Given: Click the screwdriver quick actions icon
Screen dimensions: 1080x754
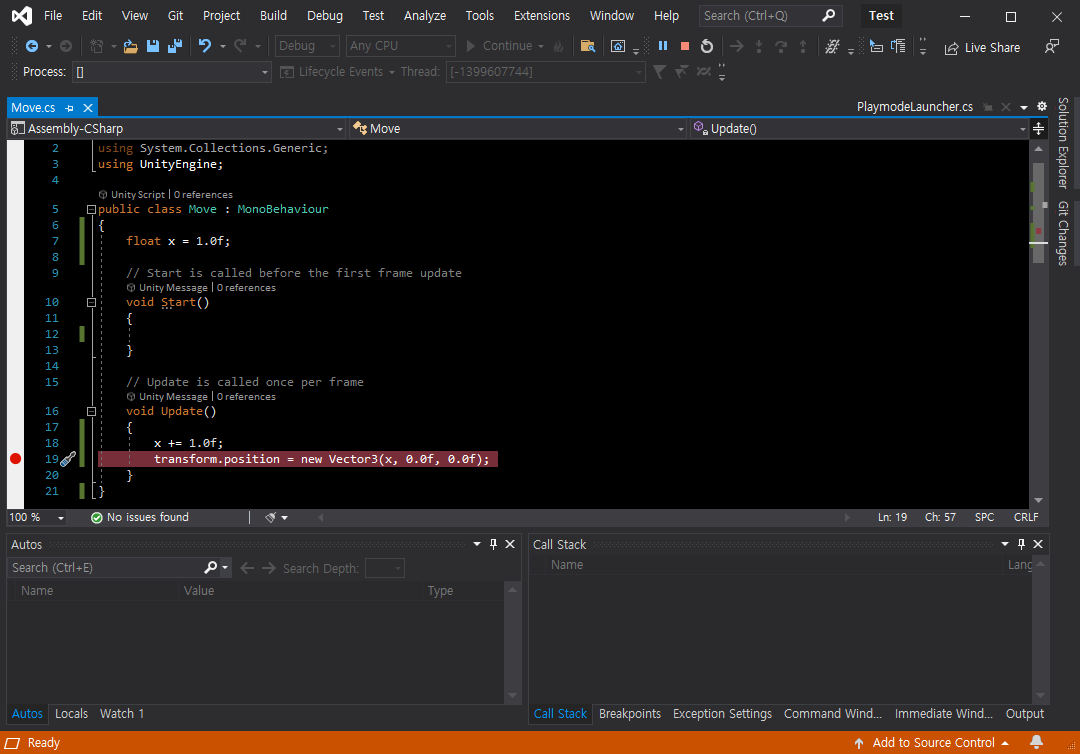Looking at the screenshot, I should click(68, 459).
